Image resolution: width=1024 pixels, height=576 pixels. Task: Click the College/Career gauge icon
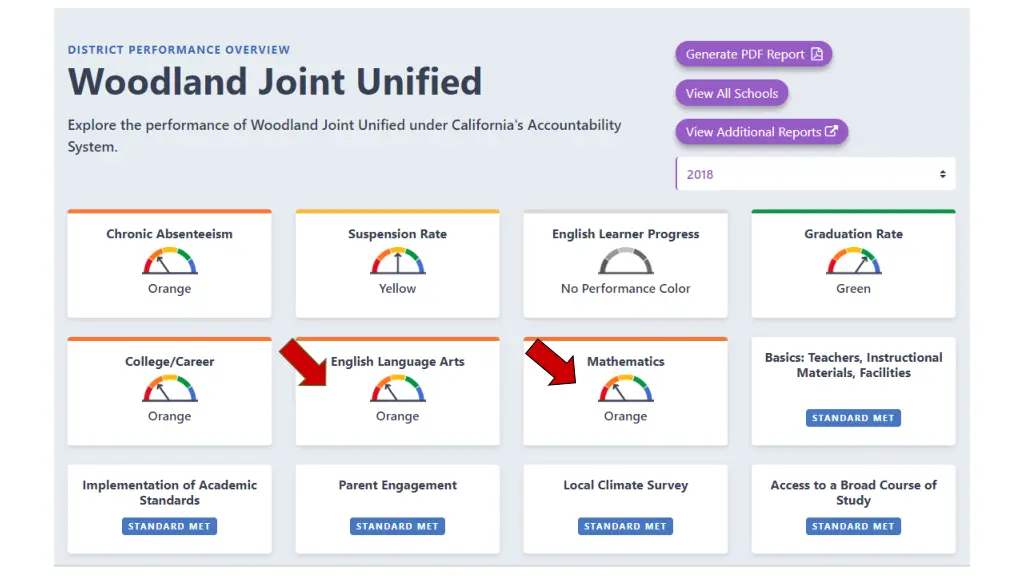click(170, 389)
